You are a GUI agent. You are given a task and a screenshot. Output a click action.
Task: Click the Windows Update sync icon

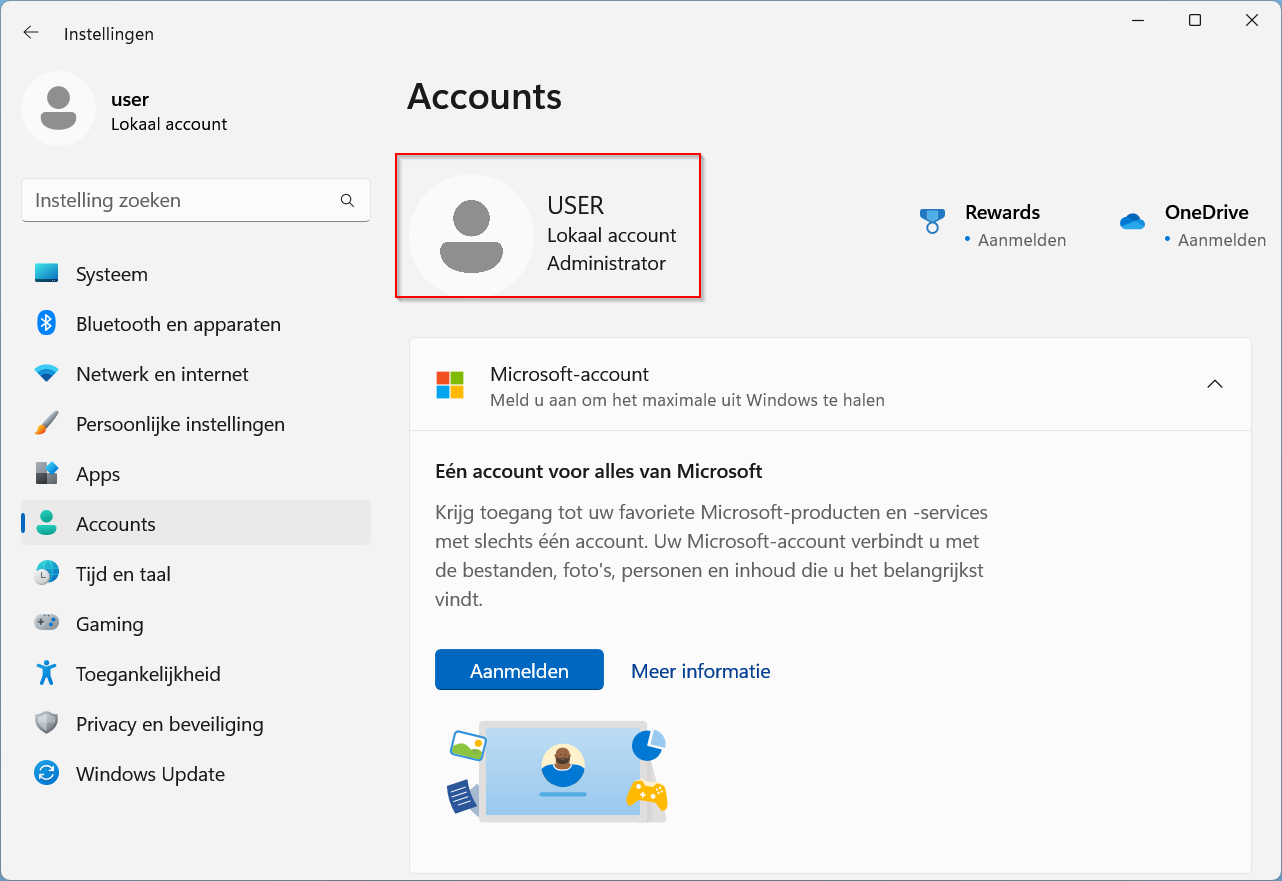pyautogui.click(x=47, y=773)
